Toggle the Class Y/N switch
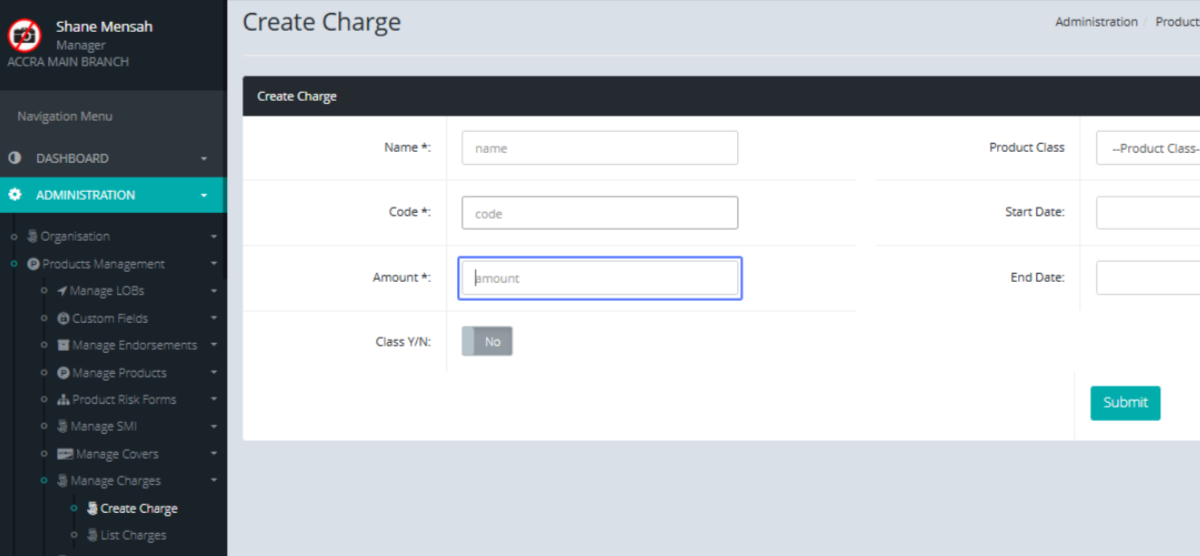Screen dimensions: 1200x556 coord(487,342)
